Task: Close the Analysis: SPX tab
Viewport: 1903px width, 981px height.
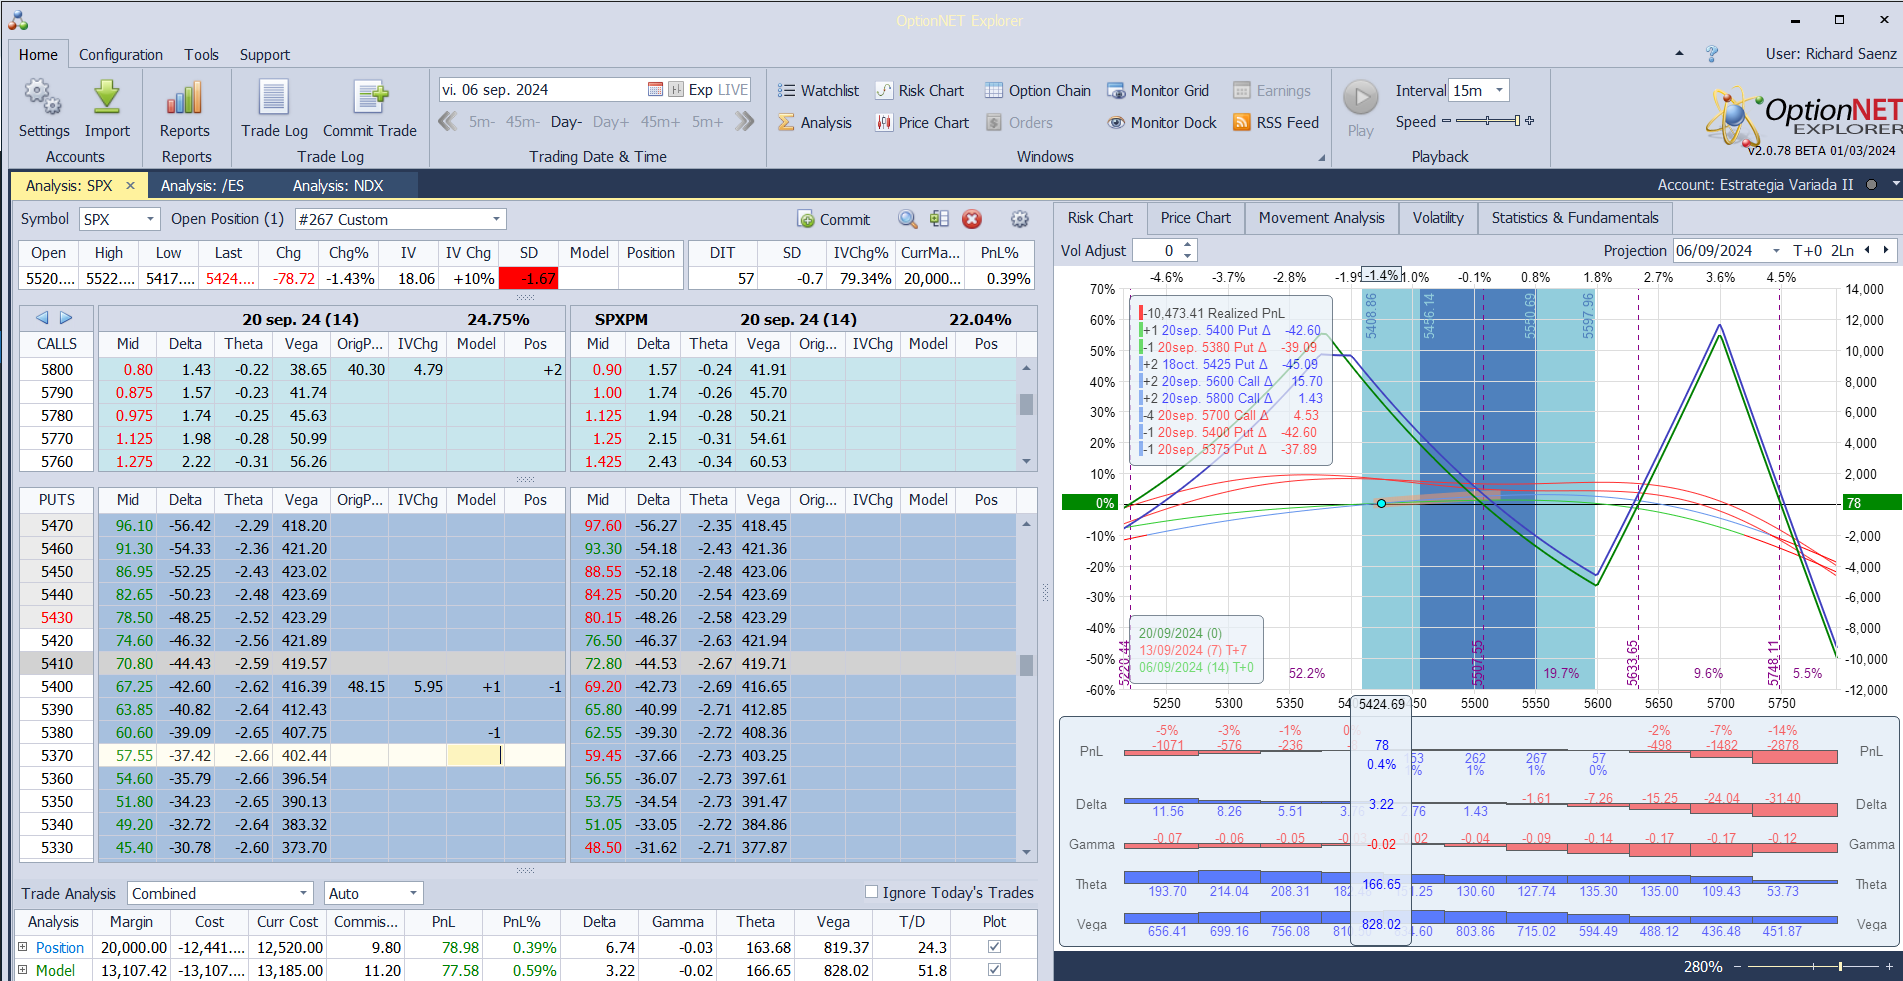Action: (130, 186)
